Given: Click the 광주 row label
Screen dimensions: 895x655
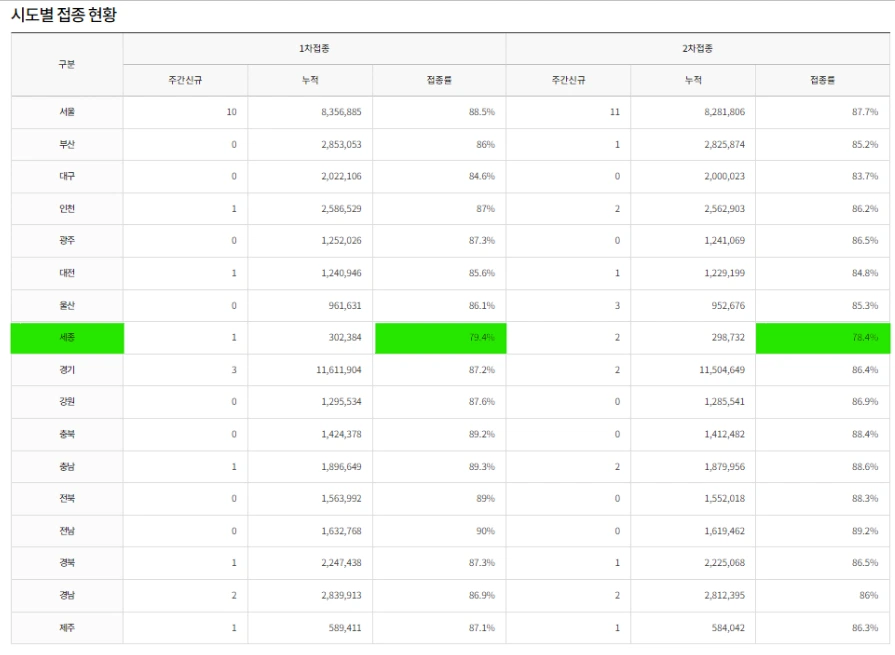Looking at the screenshot, I should pyautogui.click(x=67, y=241).
